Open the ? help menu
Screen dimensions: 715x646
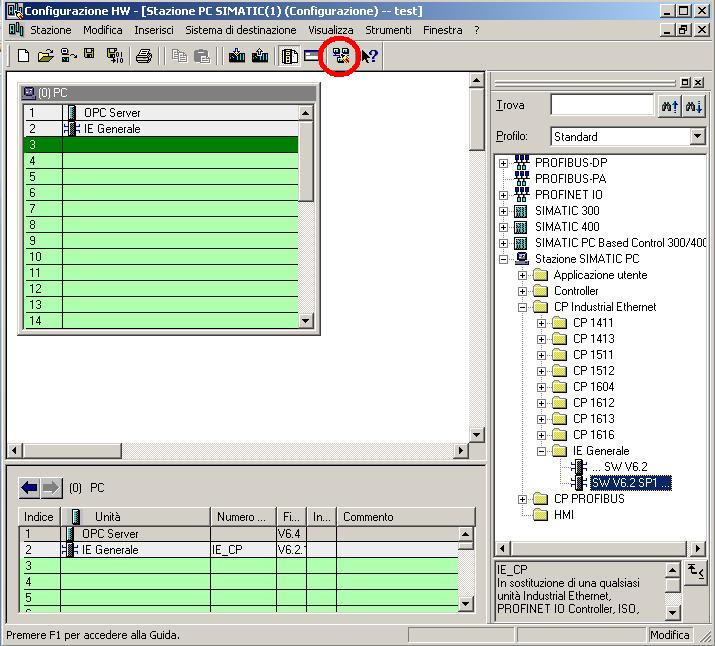pos(477,30)
